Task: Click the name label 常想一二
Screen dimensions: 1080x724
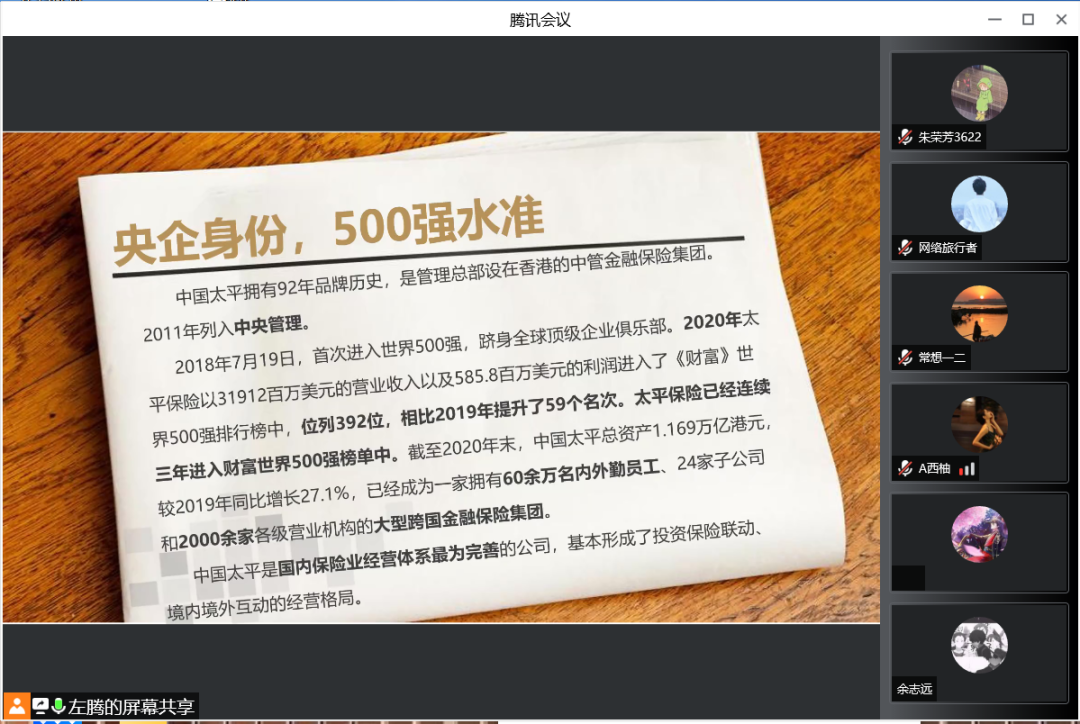Action: 942,358
